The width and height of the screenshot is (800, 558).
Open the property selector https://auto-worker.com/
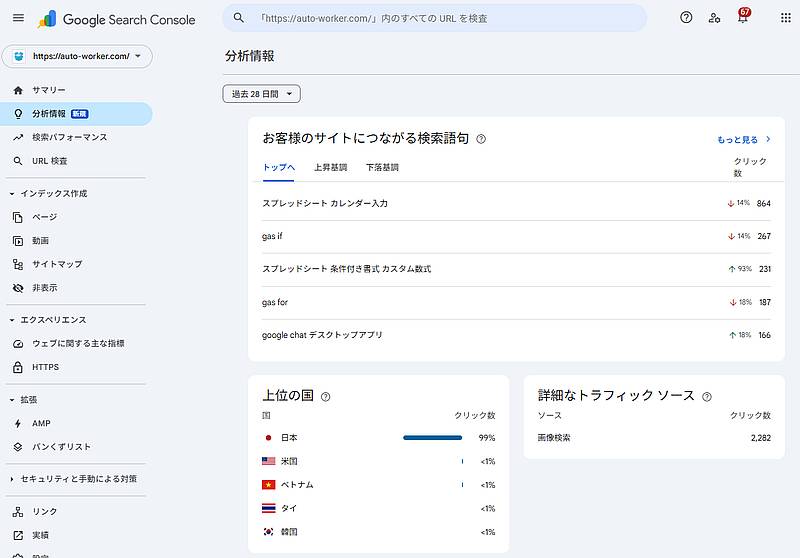point(77,56)
